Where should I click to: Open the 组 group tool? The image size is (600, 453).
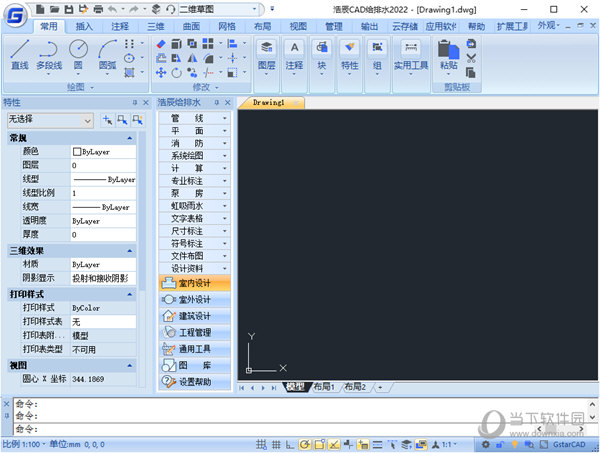(x=377, y=57)
